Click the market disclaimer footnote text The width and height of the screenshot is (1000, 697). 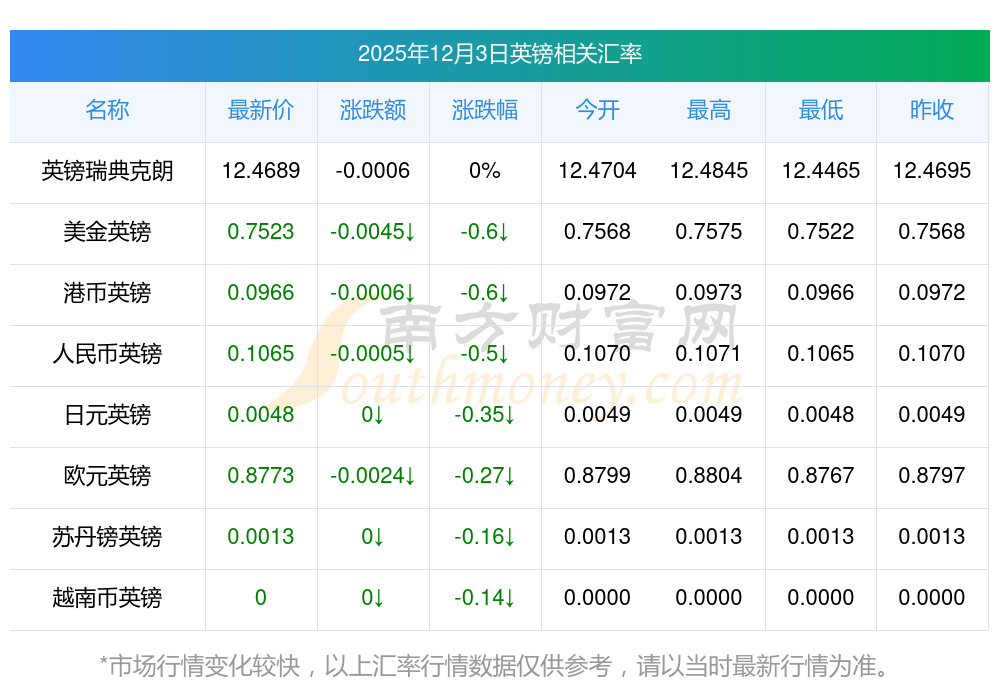[494, 665]
